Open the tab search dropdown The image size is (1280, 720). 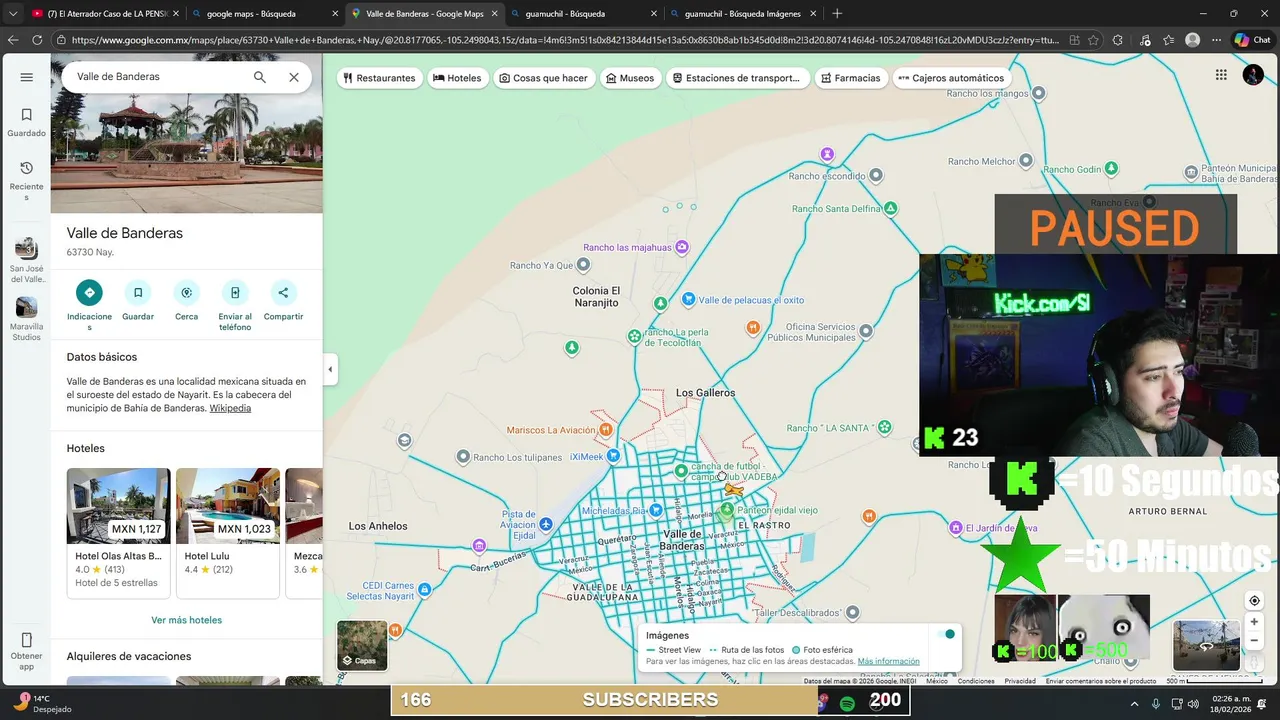click(x=12, y=14)
